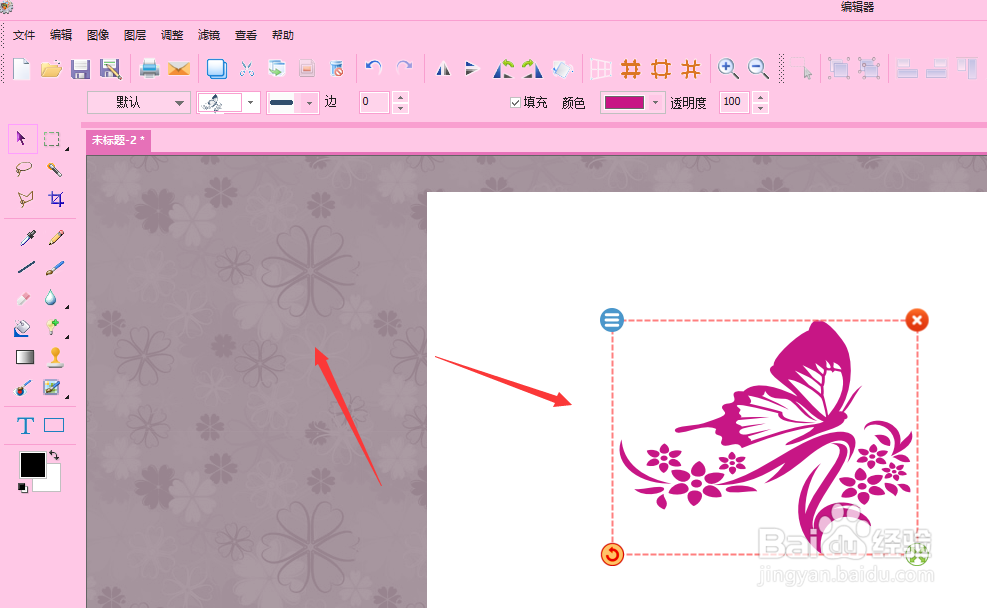Image resolution: width=987 pixels, height=608 pixels.
Task: Decrease the 透明度 opacity value
Action: [760, 108]
